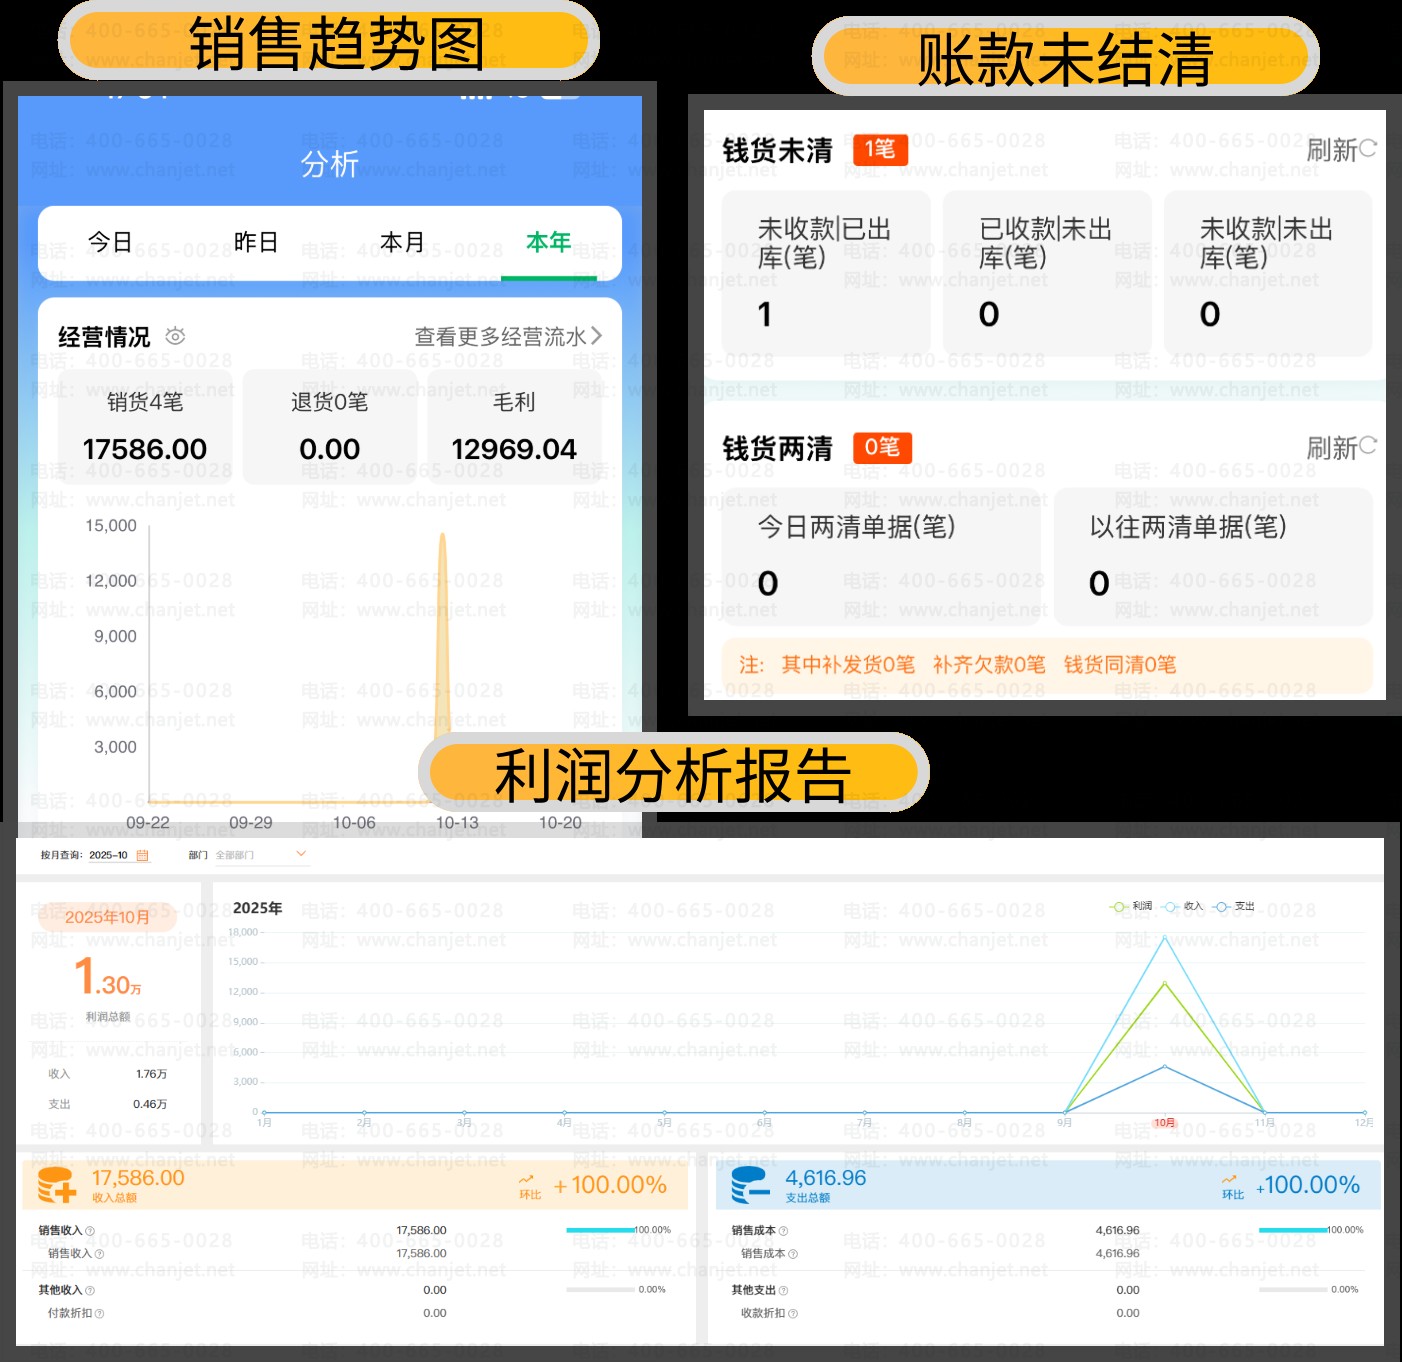The height and width of the screenshot is (1362, 1402).
Task: Click the blue coins-minus icon beside 支出总额
Action: pyautogui.click(x=750, y=1185)
